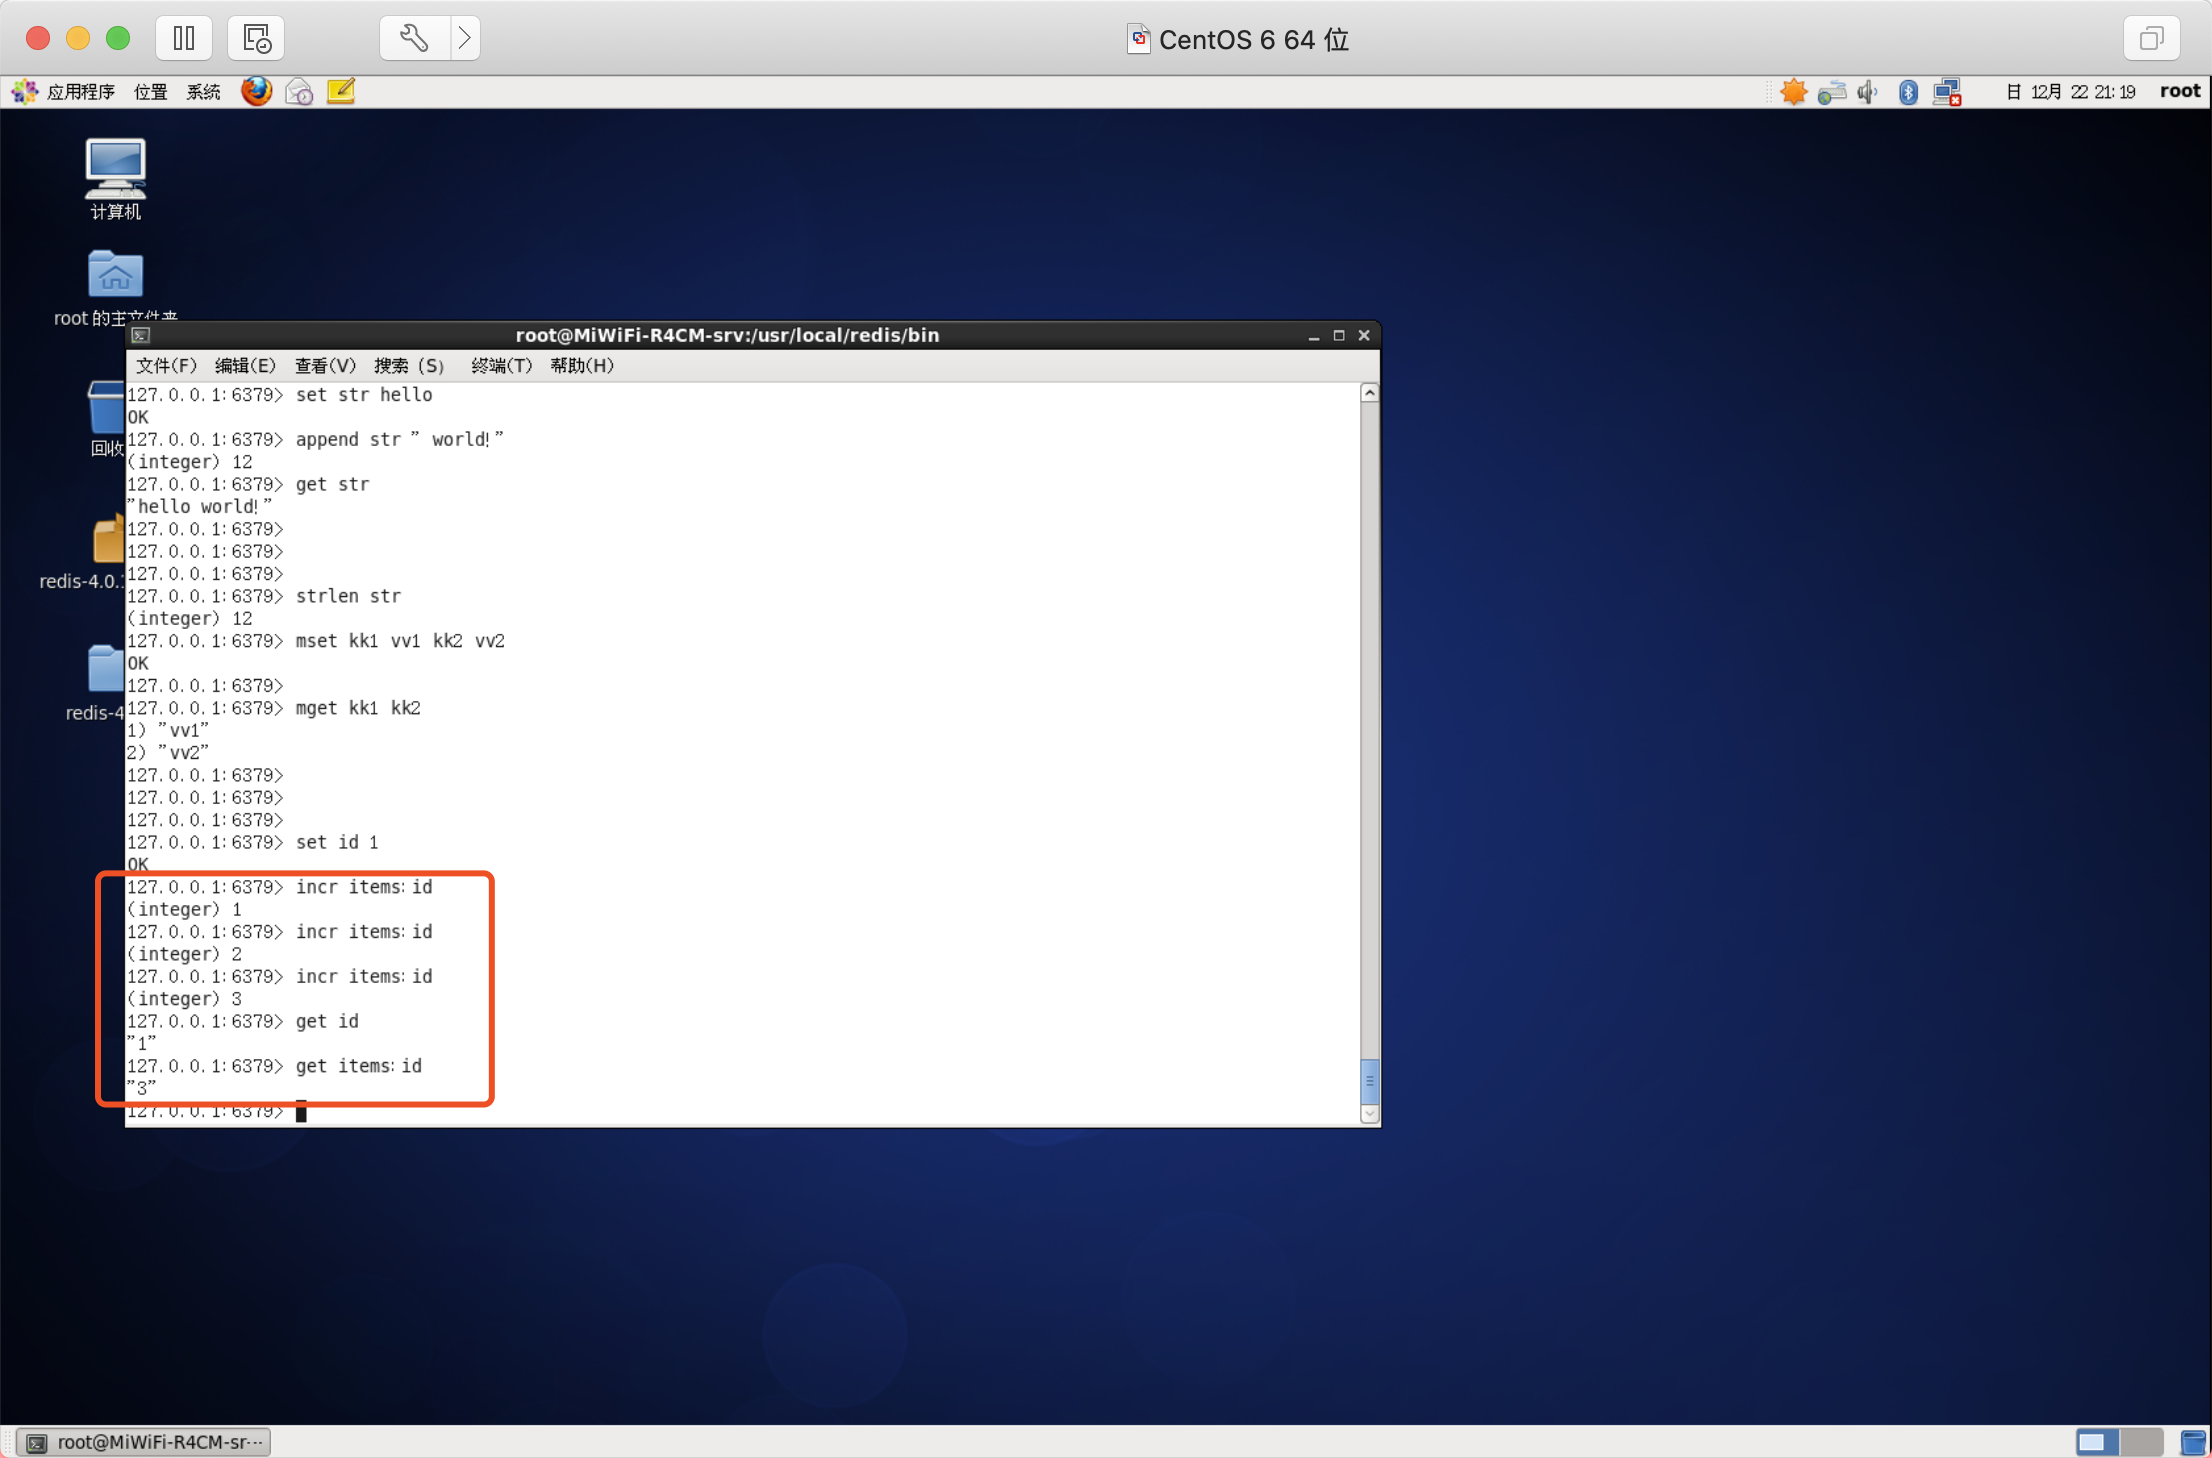The width and height of the screenshot is (2212, 1458).
Task: Click the terminal scrollbar up arrow
Action: [1370, 394]
